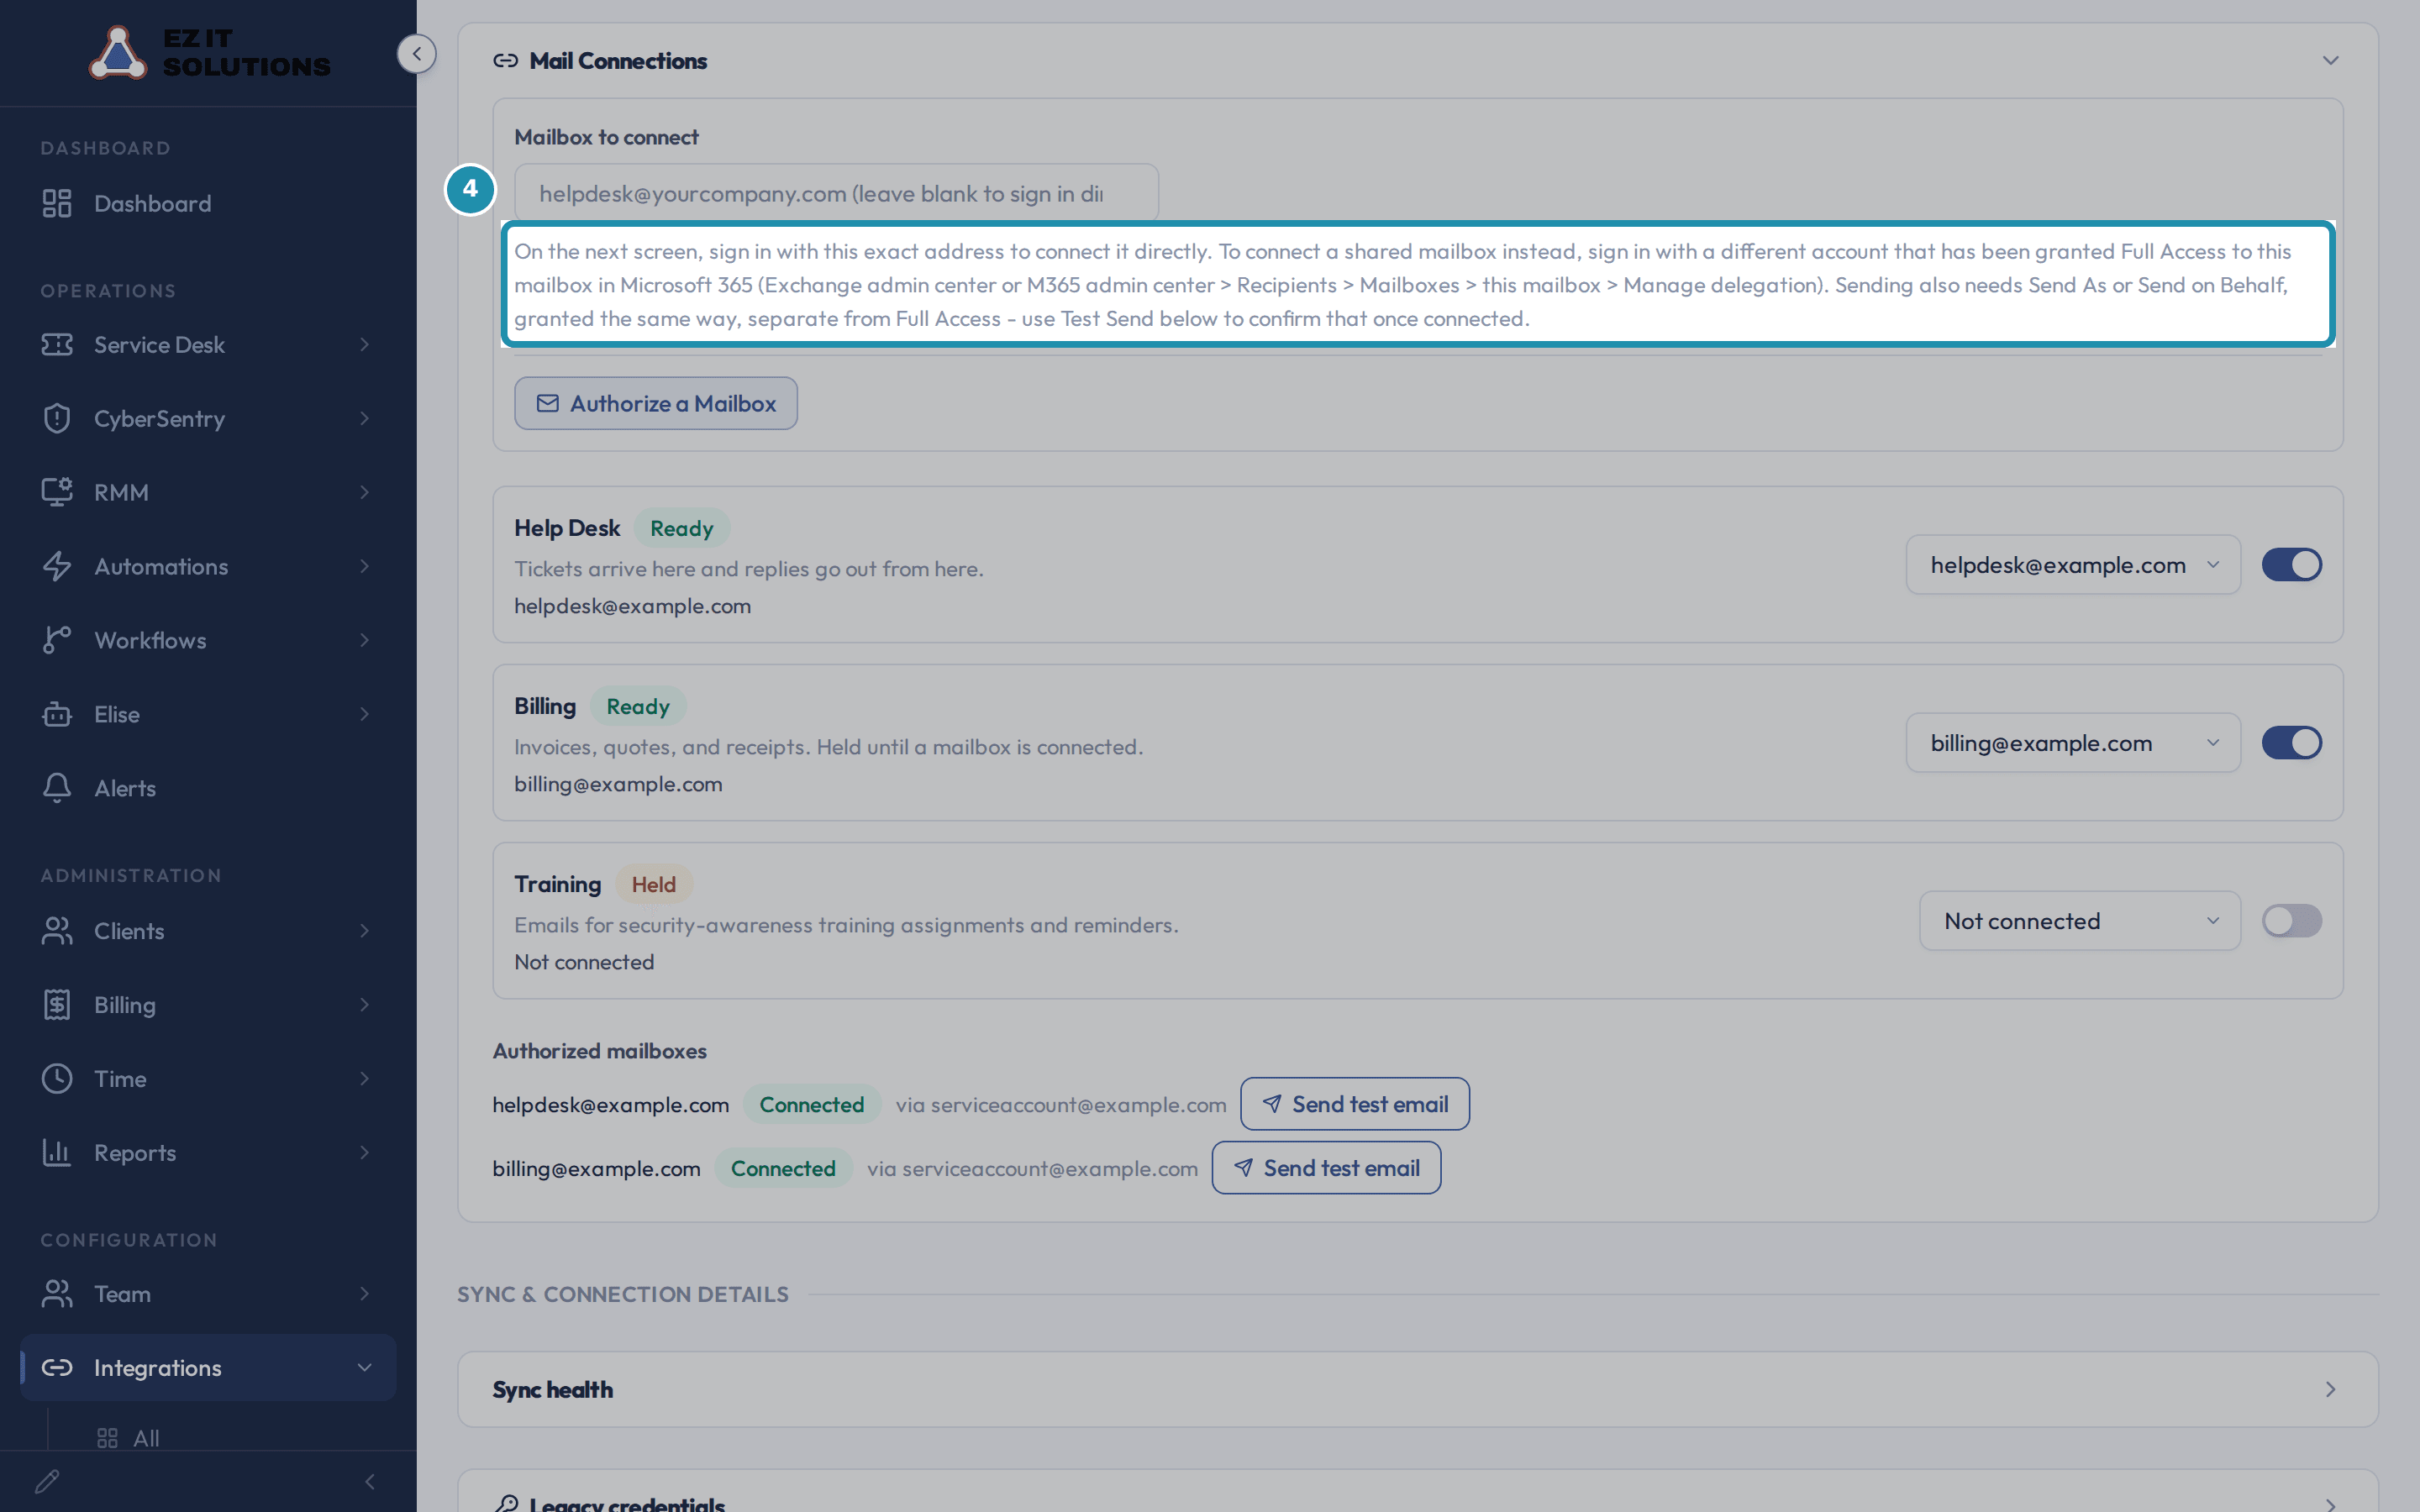This screenshot has height=1512, width=2420.
Task: Collapse sidebar using round arrow button
Action: point(416,53)
